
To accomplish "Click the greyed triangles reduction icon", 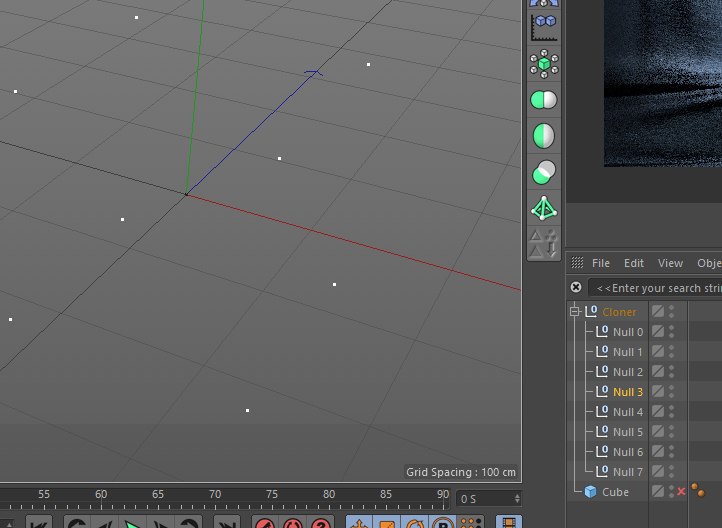I will coord(544,243).
